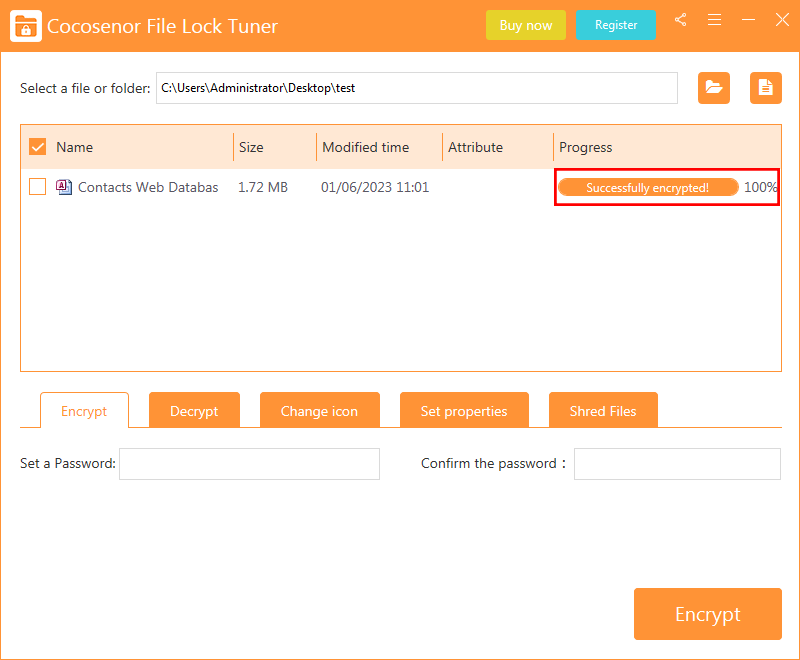Click the padlock app logo icon
Image resolution: width=800 pixels, height=660 pixels.
26,26
